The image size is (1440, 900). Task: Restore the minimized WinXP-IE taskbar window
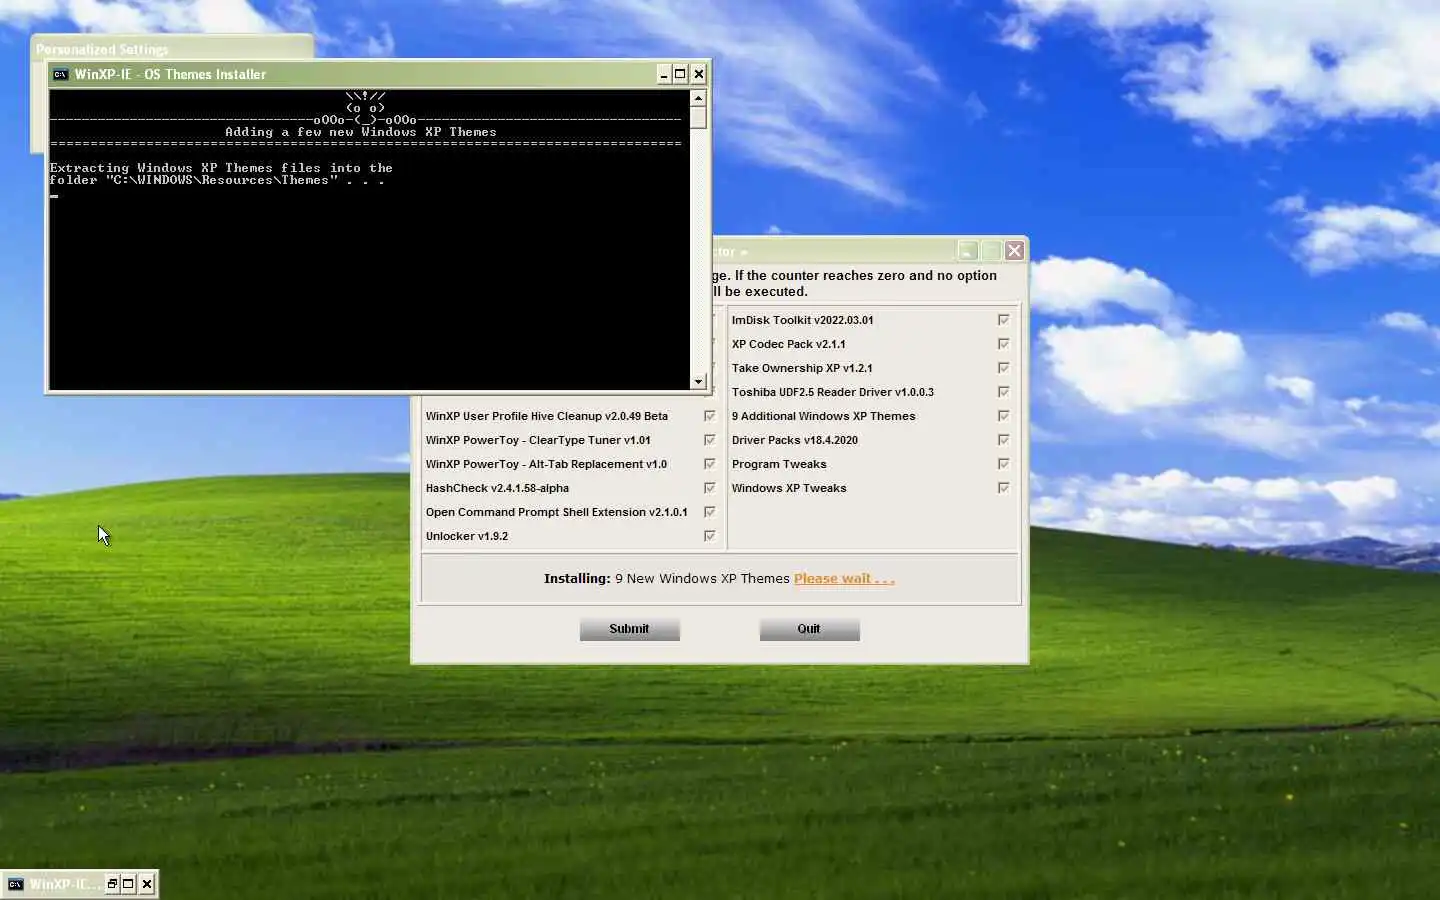click(x=112, y=884)
